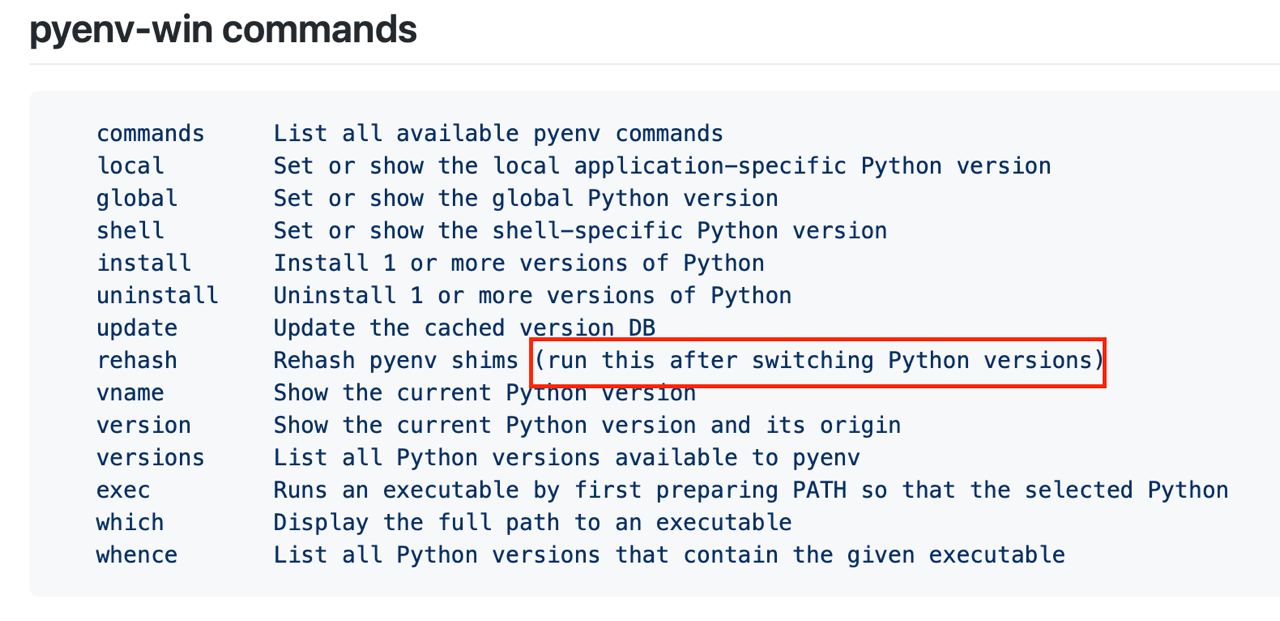Select the 'exec' command name

123,490
